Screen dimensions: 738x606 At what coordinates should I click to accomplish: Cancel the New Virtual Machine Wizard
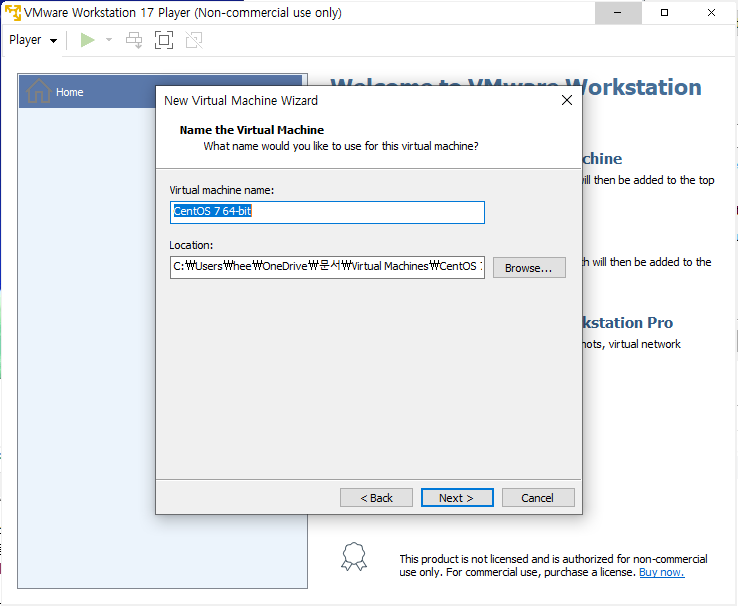pos(538,498)
